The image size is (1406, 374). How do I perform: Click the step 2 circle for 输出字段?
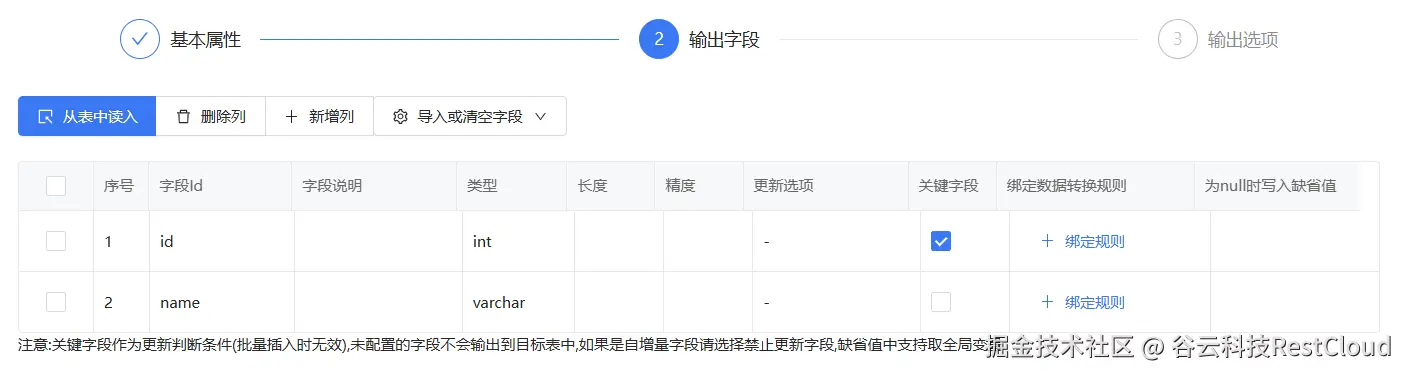click(x=659, y=40)
